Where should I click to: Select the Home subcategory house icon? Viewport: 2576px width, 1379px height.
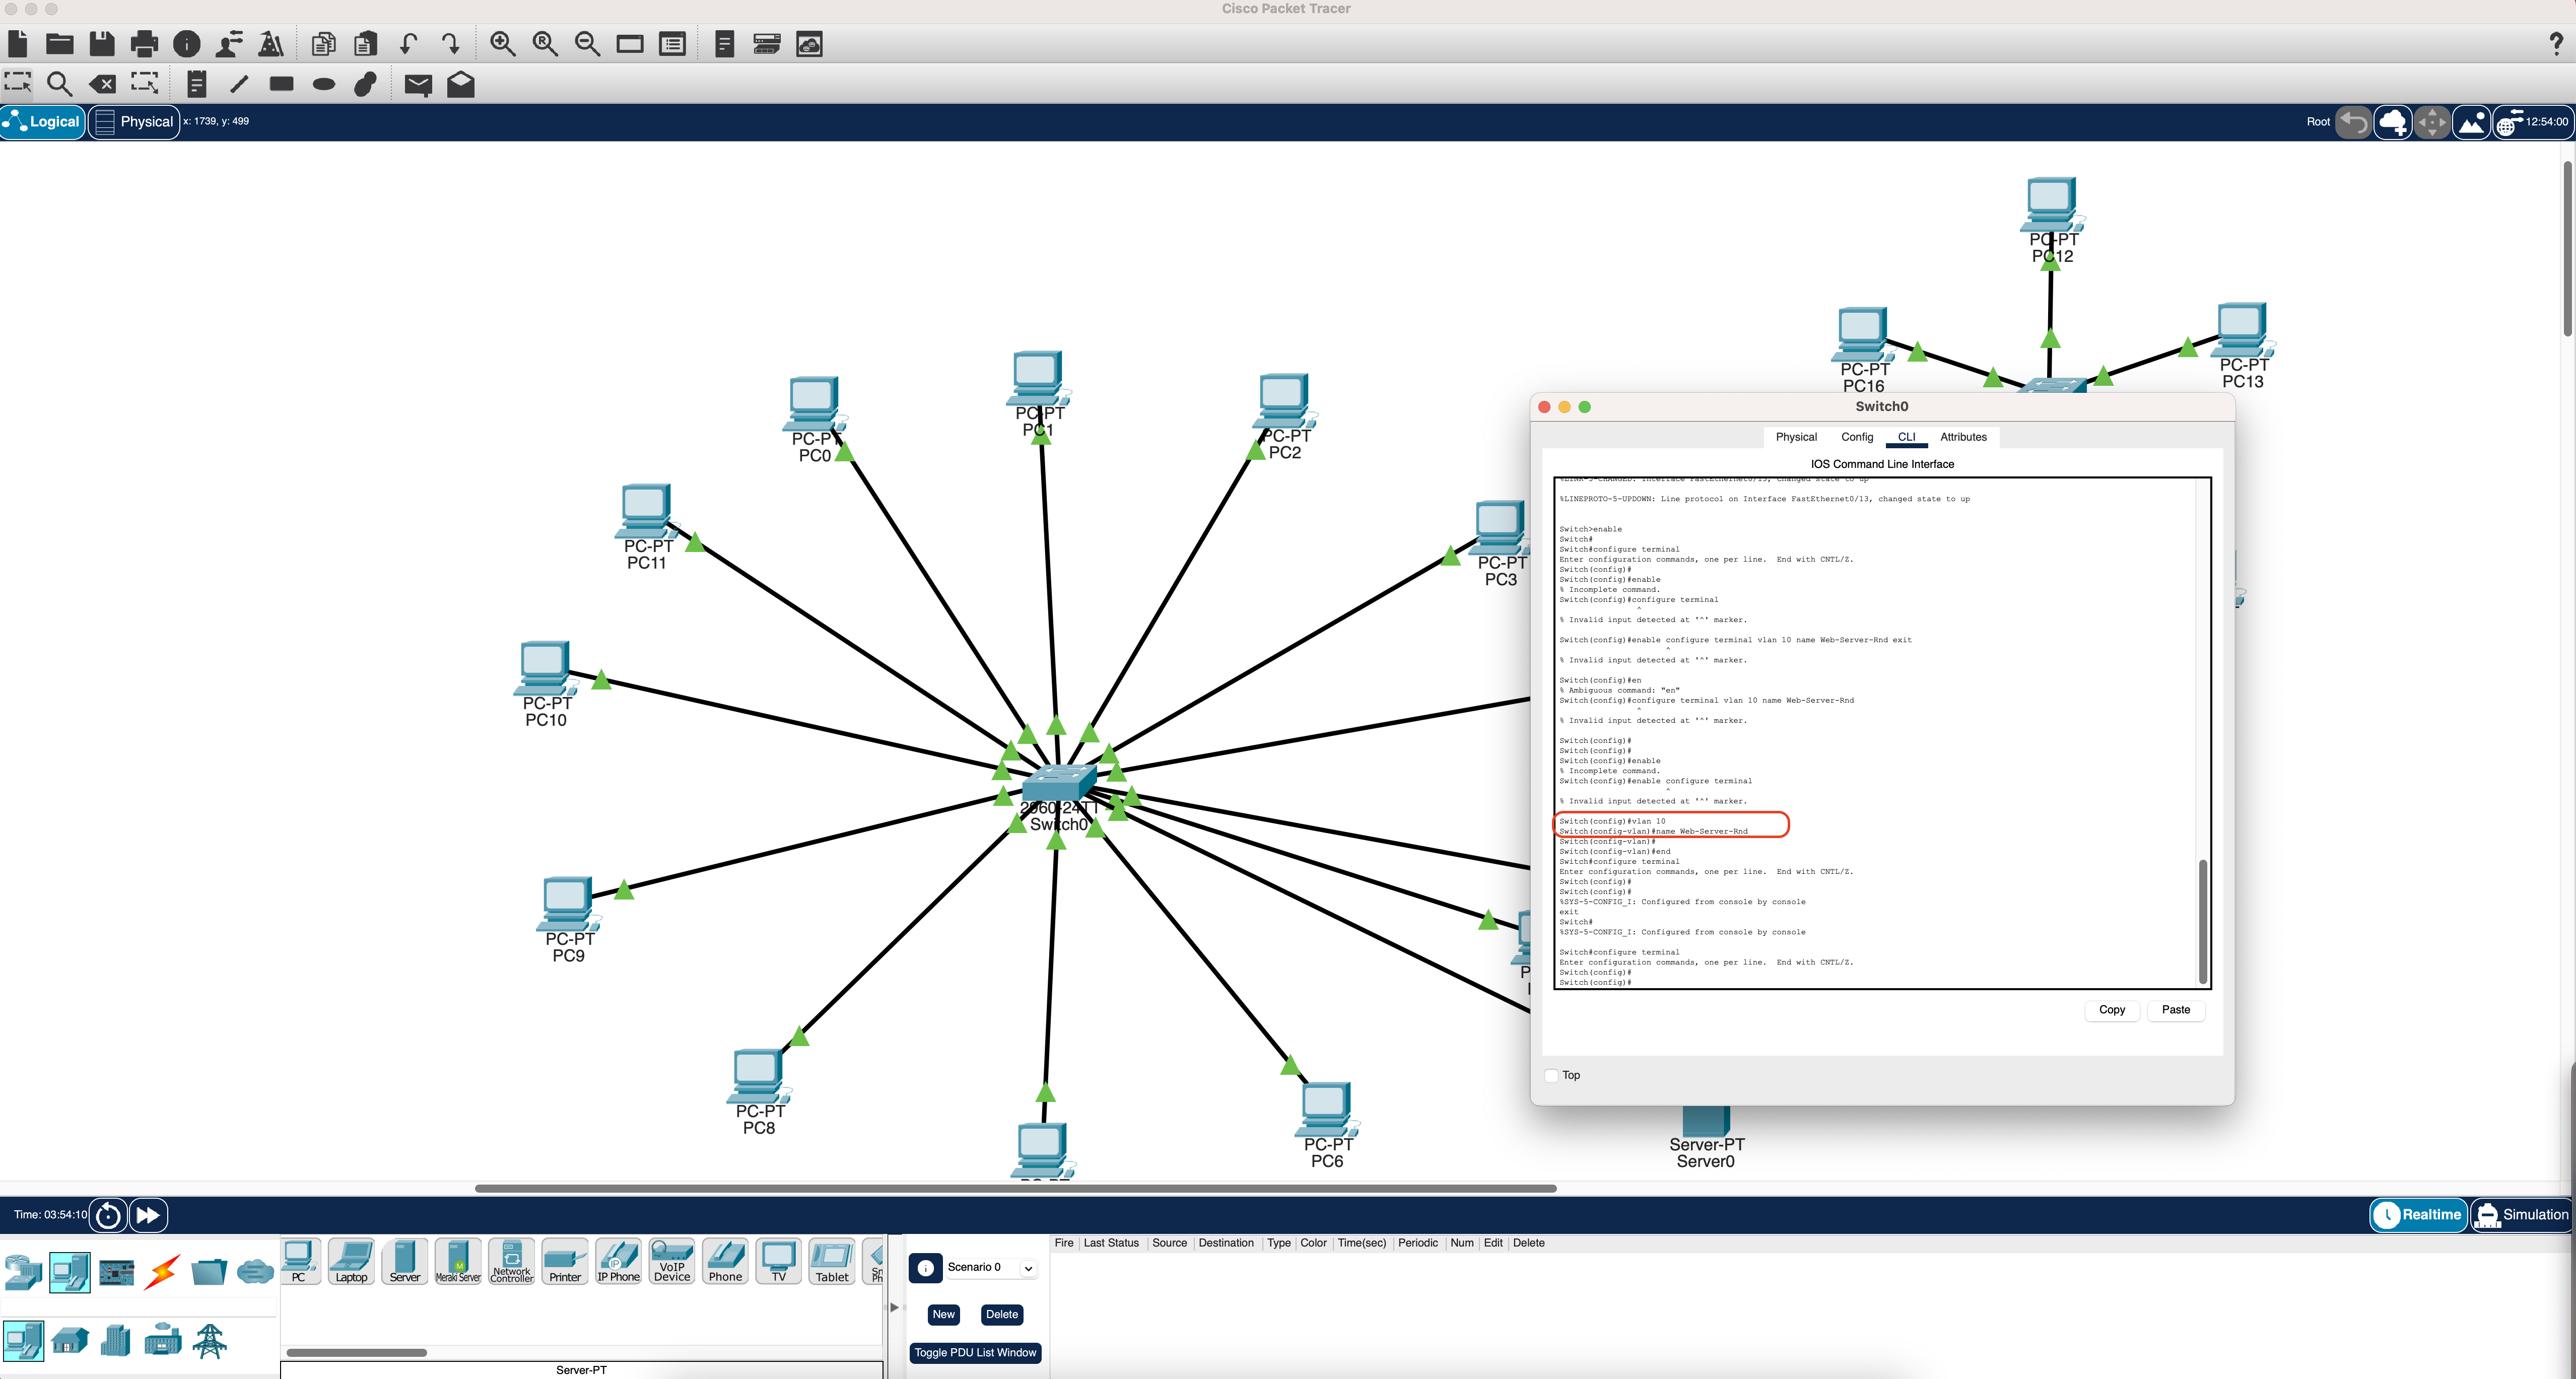pyautogui.click(x=70, y=1340)
